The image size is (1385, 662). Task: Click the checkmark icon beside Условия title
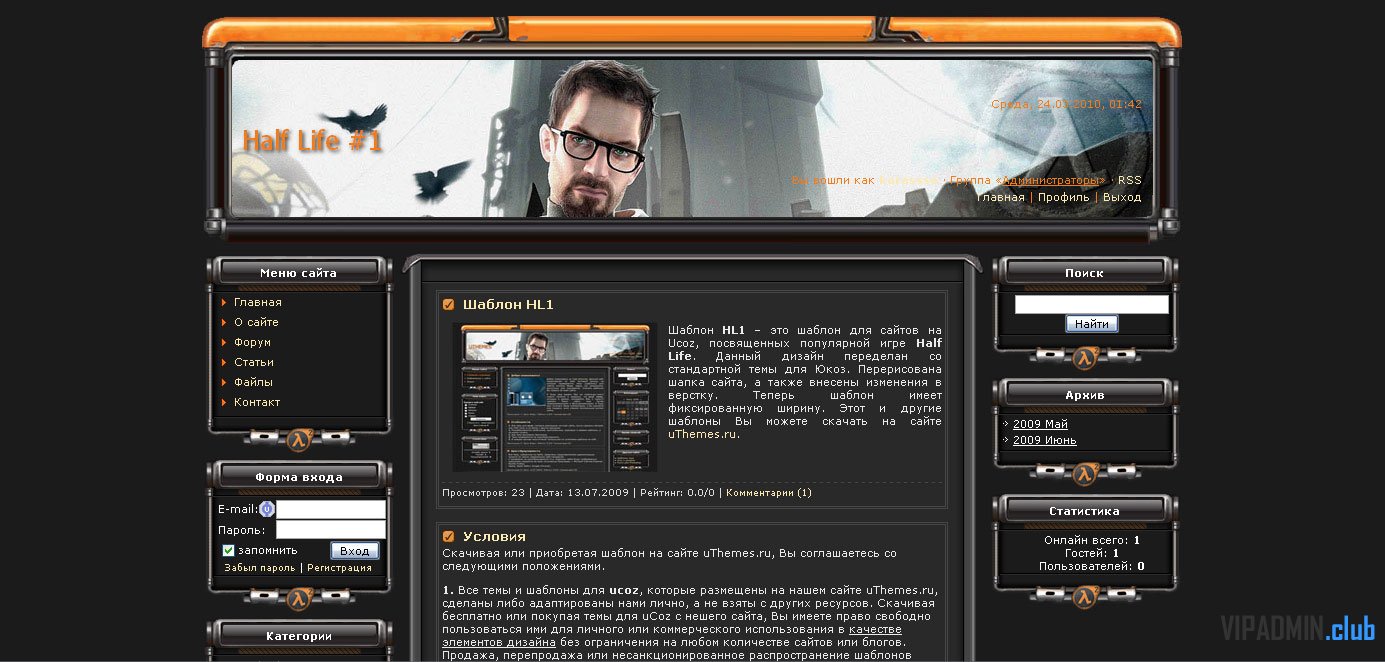coord(449,536)
